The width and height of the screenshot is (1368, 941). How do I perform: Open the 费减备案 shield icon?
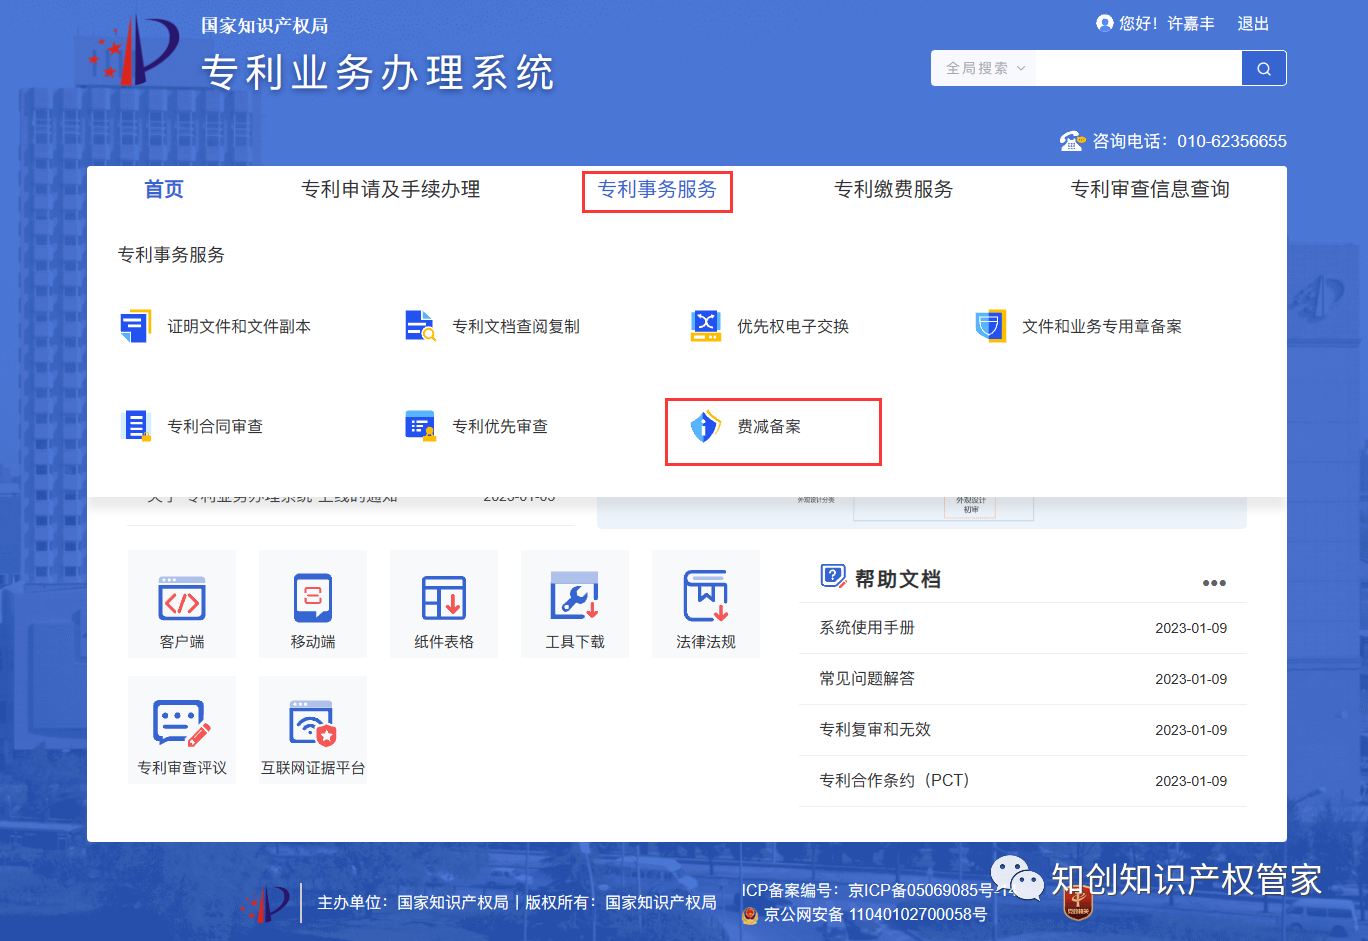(x=706, y=426)
